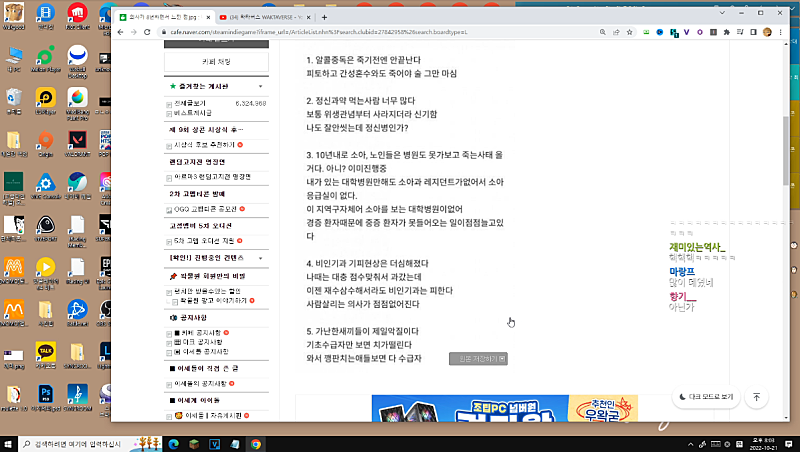800x452 pixels.
Task: Click the Chrome icon in the taskbar
Action: coord(256,444)
